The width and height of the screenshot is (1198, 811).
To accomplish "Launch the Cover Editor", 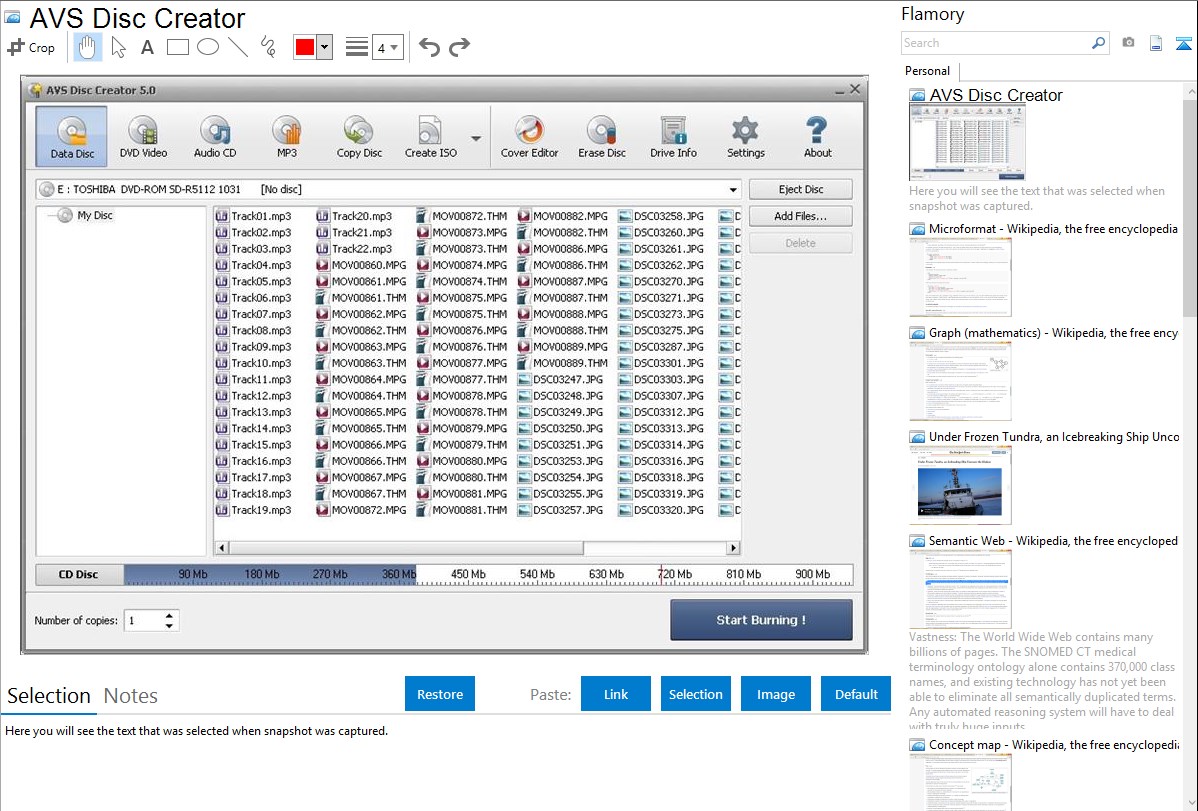I will pyautogui.click(x=529, y=136).
